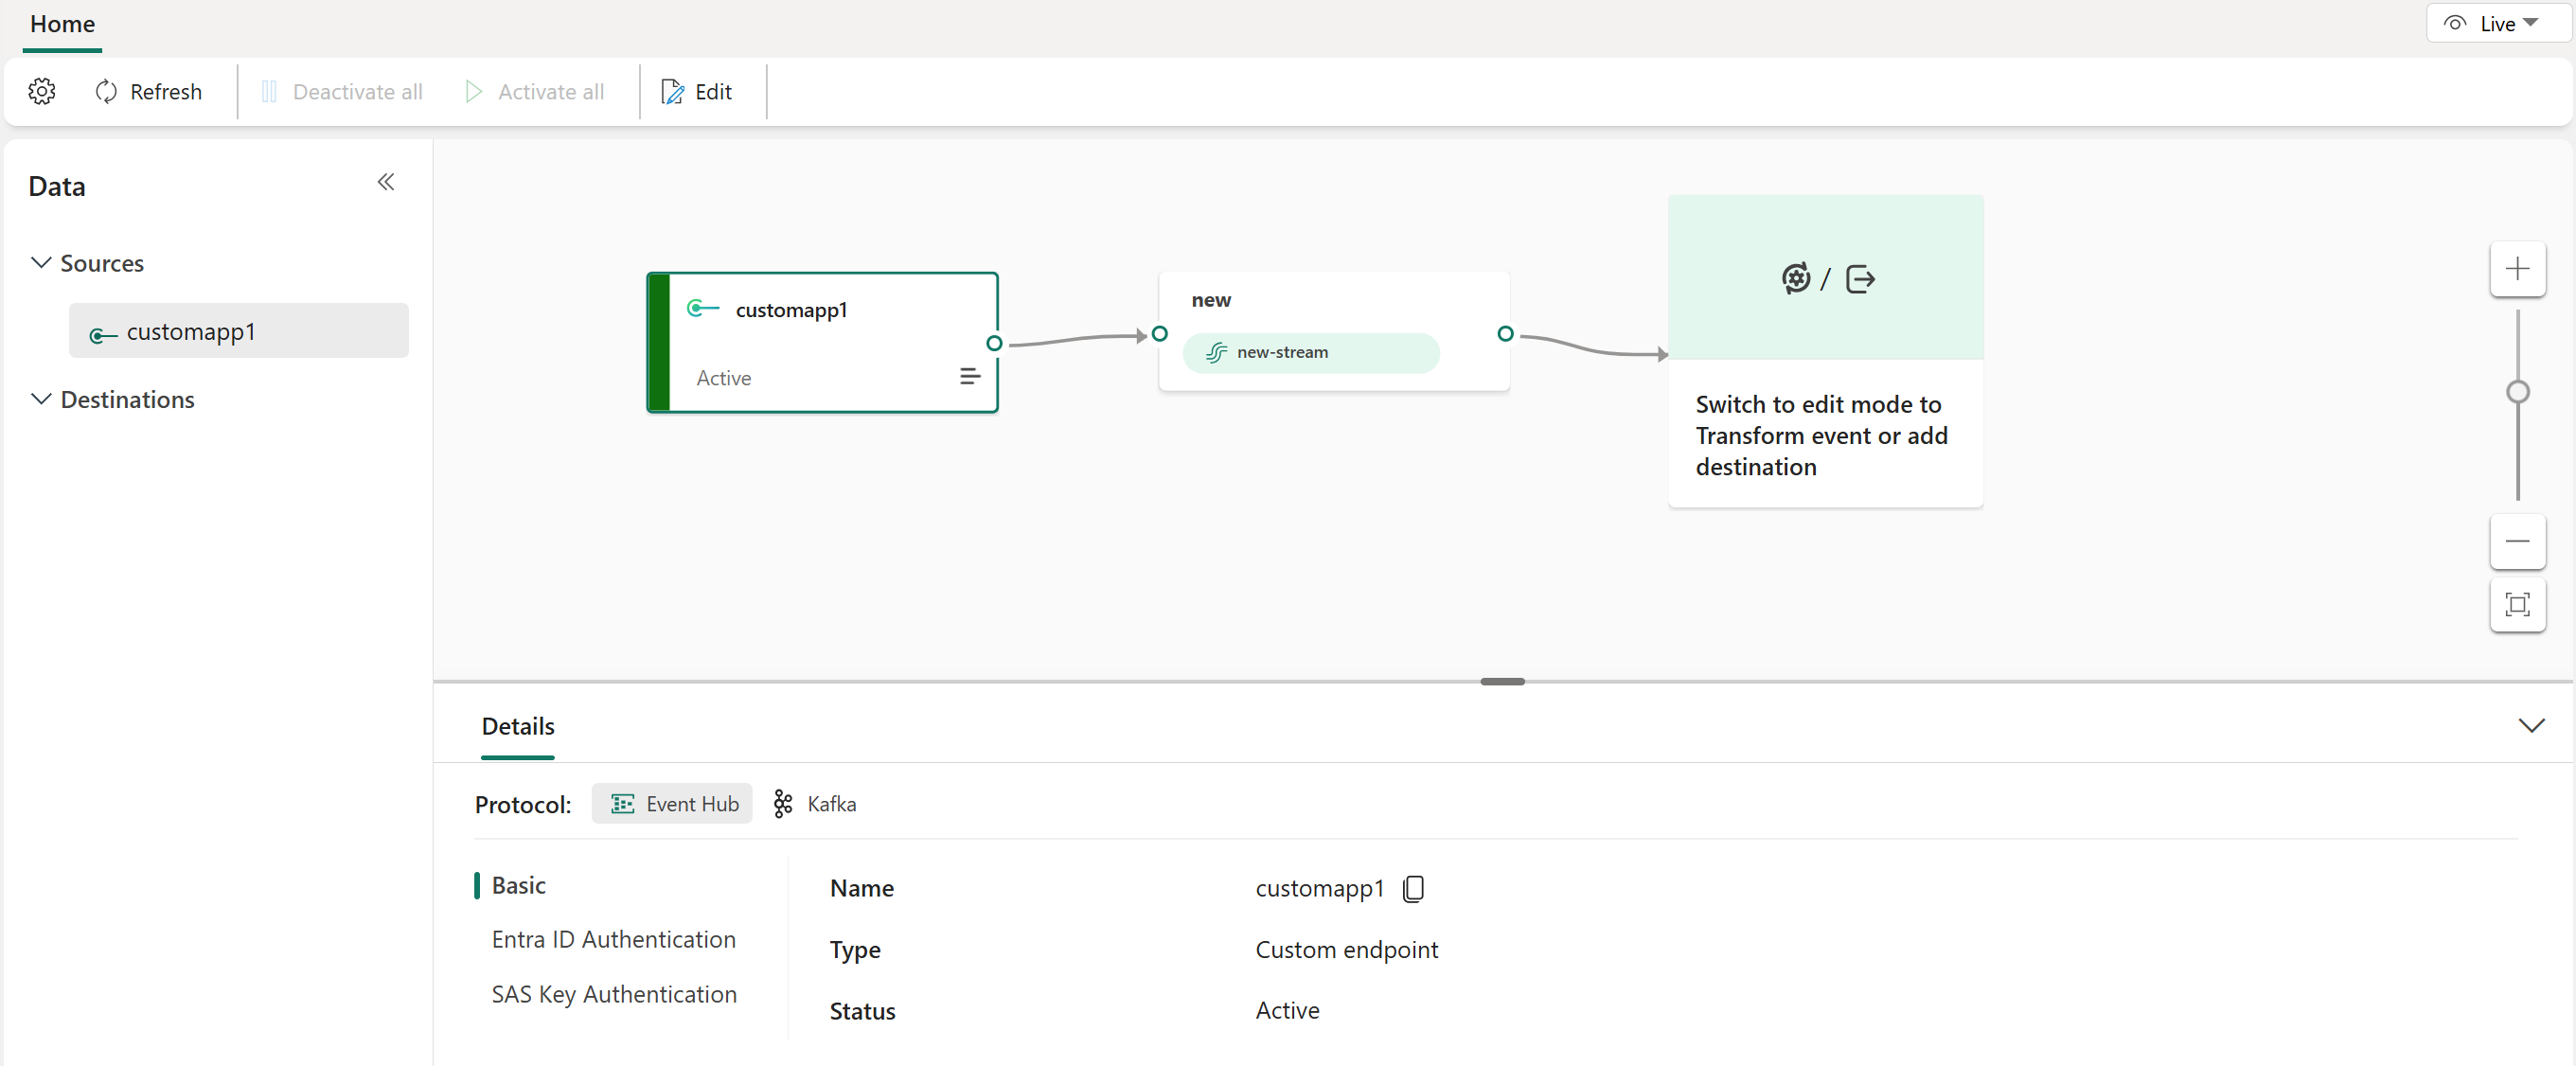
Task: Click Entra ID Authentication link
Action: click(613, 938)
